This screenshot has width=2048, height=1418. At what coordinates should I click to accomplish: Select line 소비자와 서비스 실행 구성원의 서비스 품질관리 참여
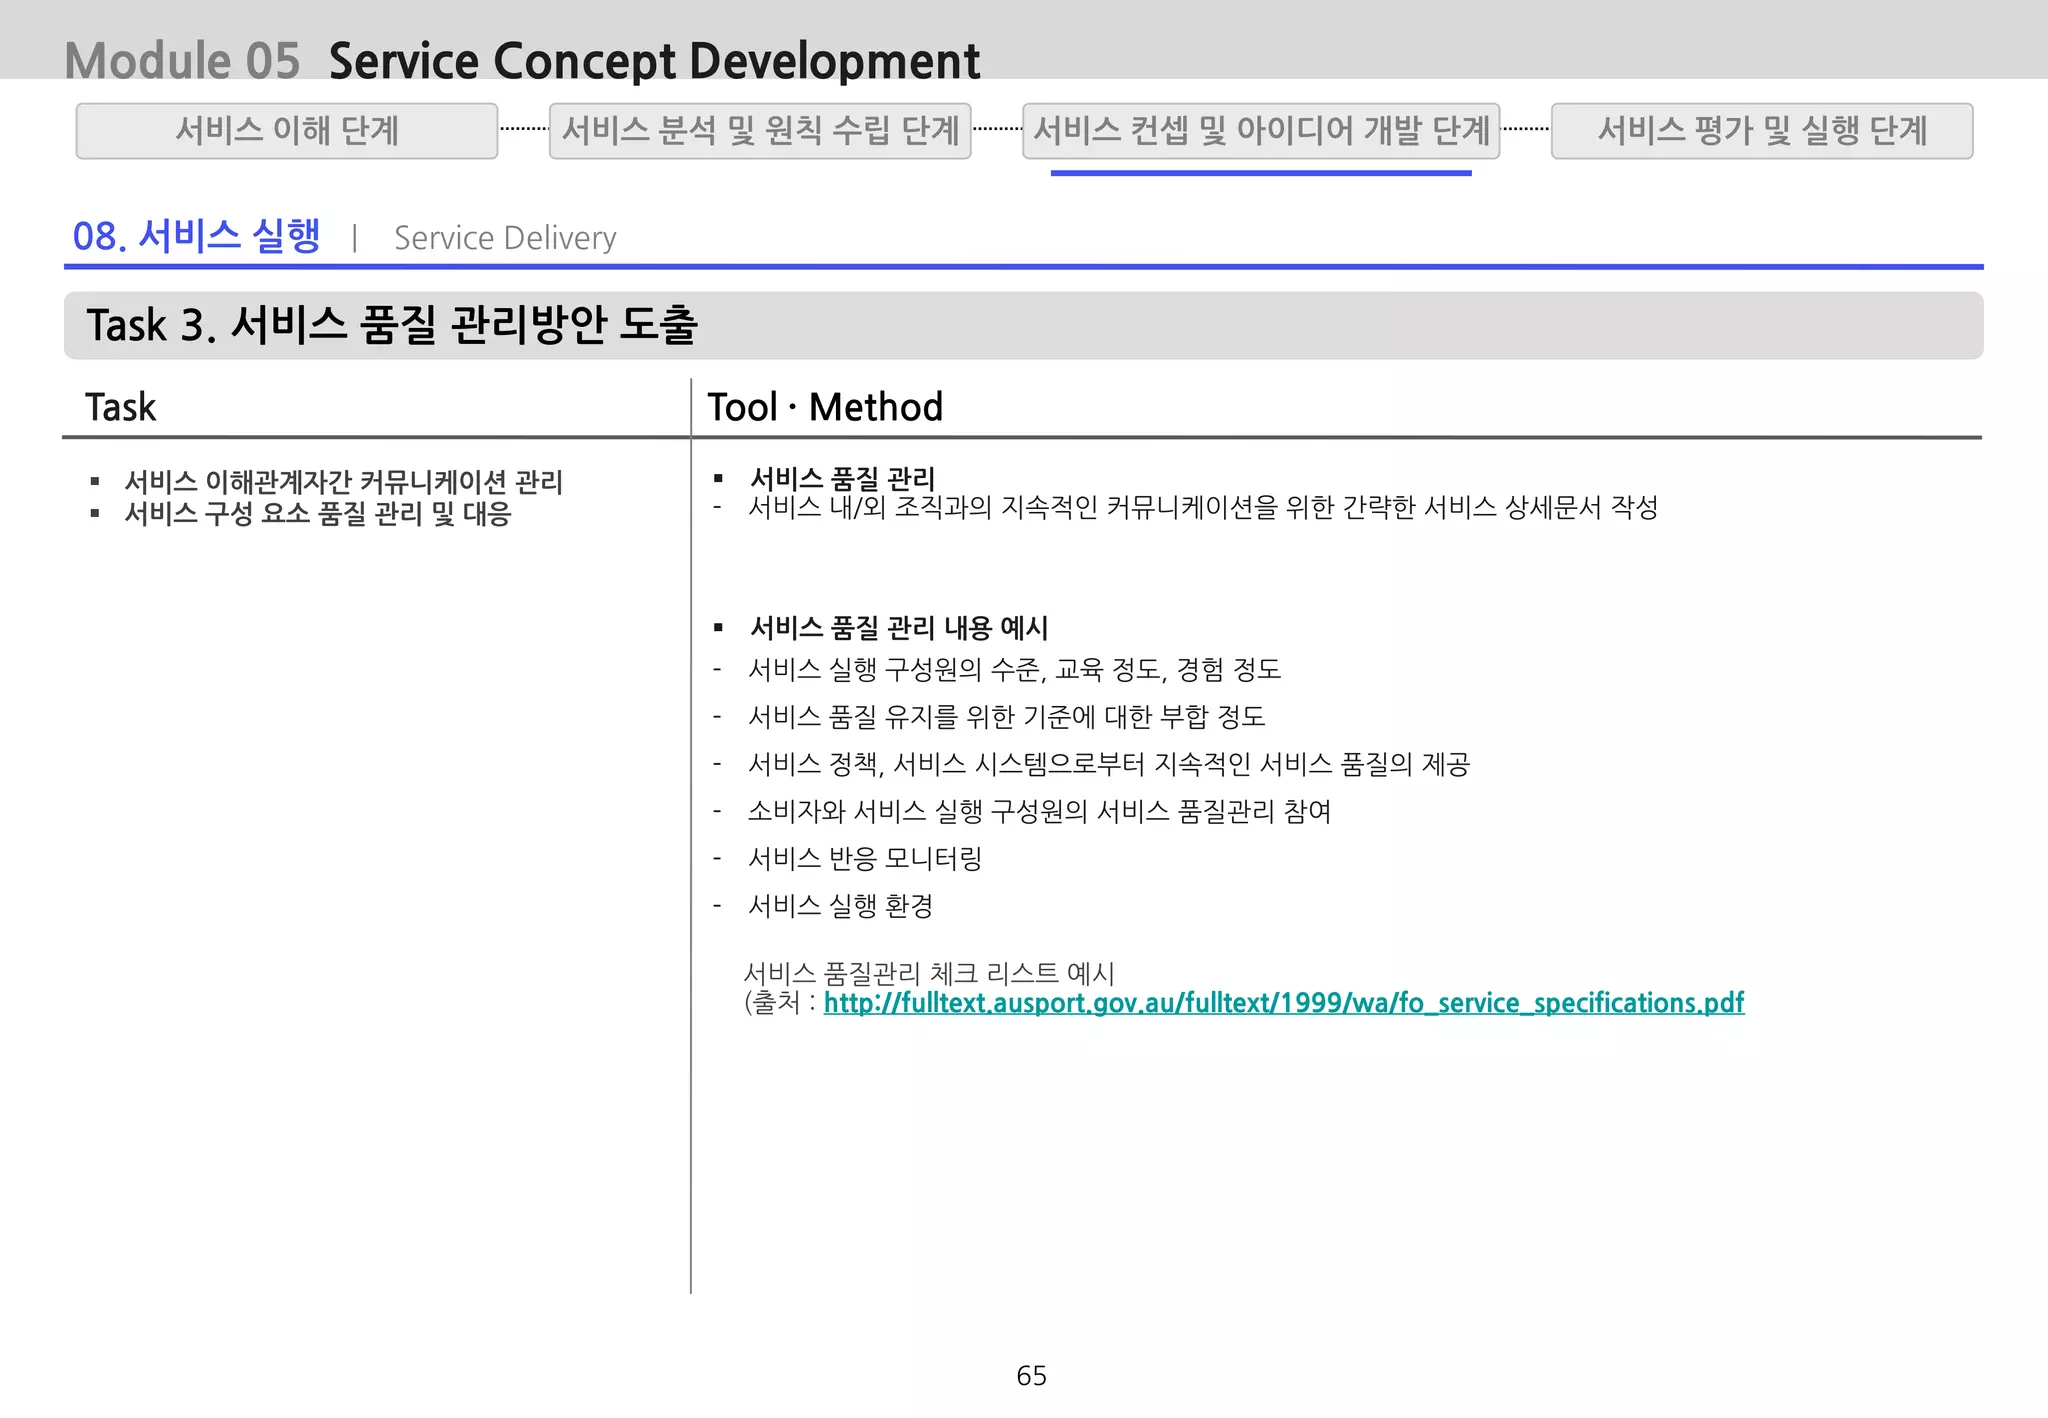point(1040,811)
